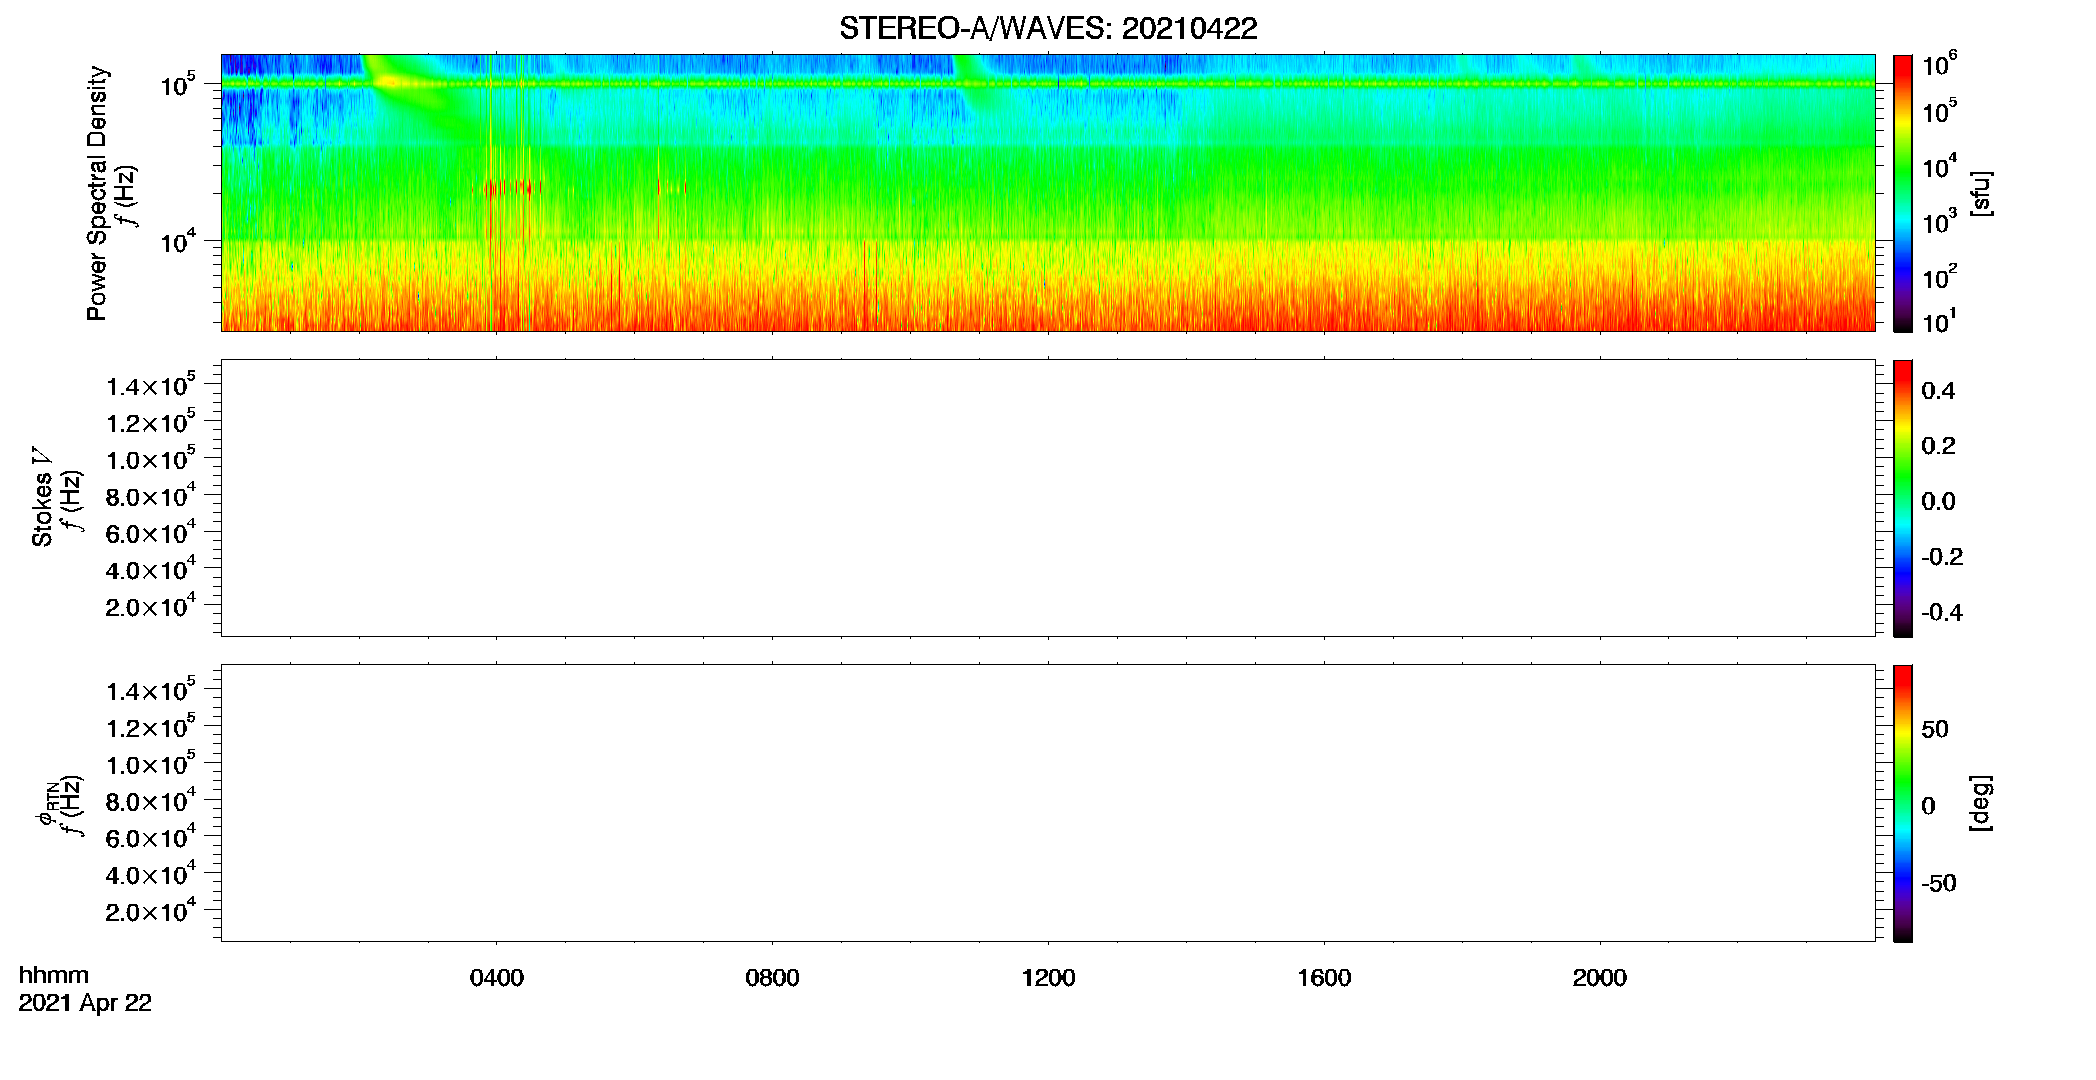Viewport: 2096px width, 1080px height.
Task: Select the 0400 time axis label
Action: (x=496, y=978)
